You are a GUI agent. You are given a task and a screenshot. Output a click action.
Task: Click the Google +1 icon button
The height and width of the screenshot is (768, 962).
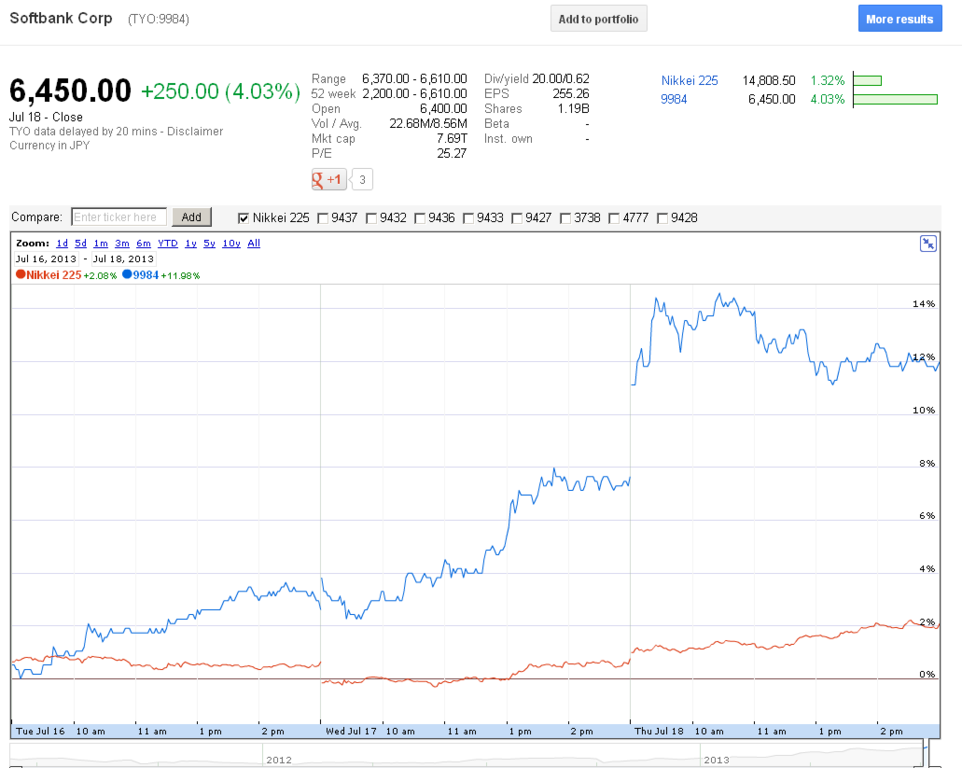(x=329, y=180)
